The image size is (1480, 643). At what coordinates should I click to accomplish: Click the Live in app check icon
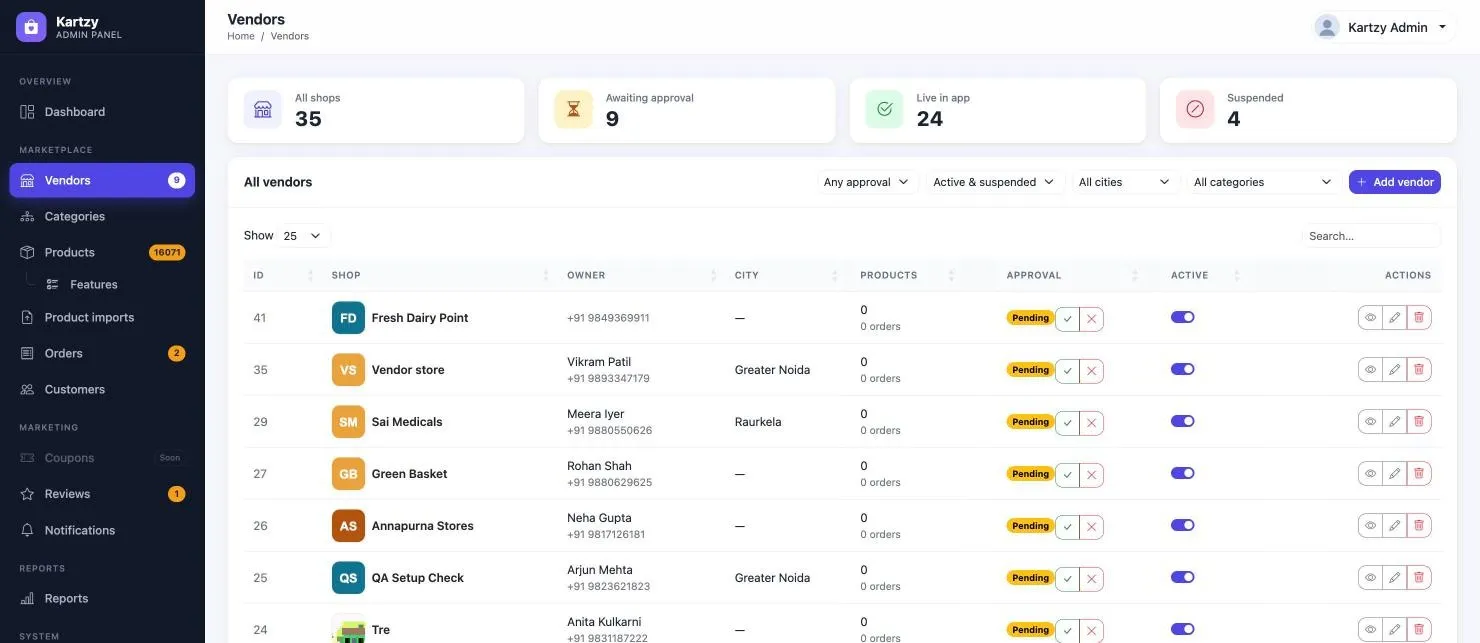coord(884,109)
